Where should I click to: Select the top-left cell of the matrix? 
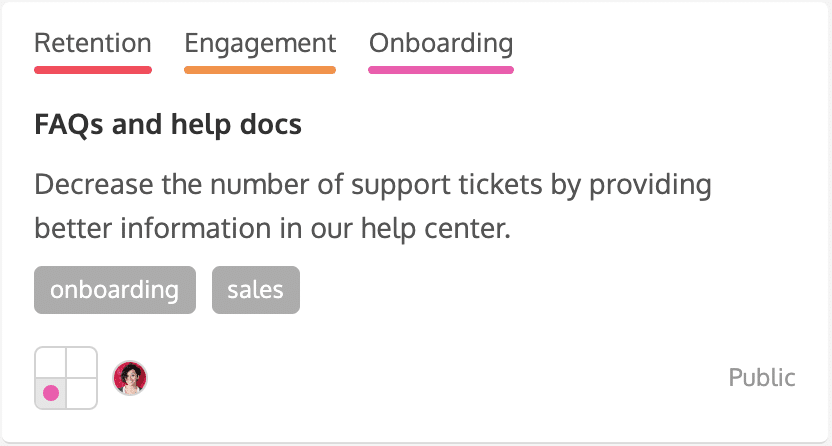(51, 363)
